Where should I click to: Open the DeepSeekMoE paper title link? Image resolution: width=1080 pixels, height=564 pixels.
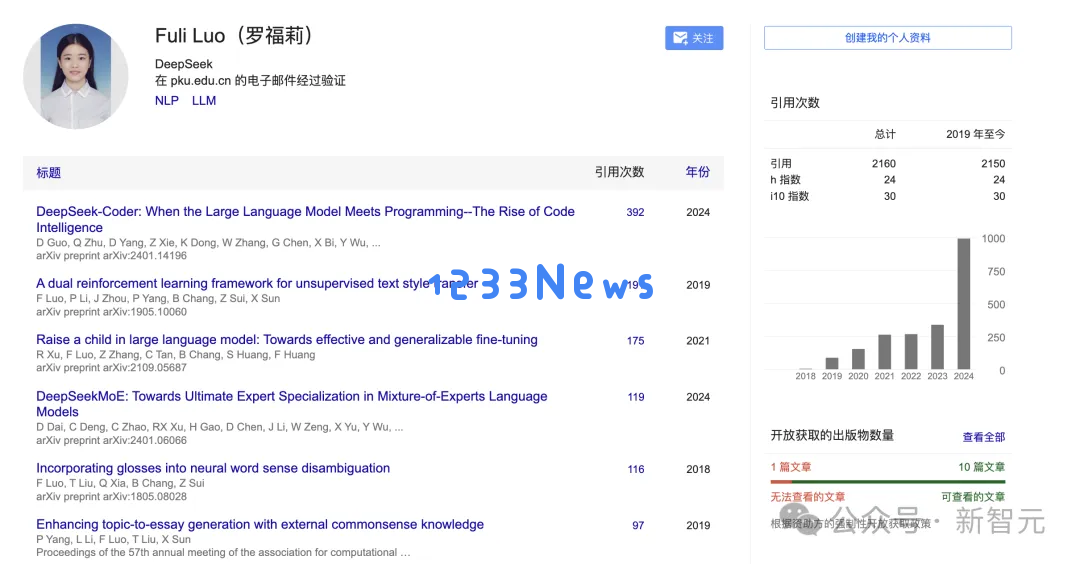(291, 404)
